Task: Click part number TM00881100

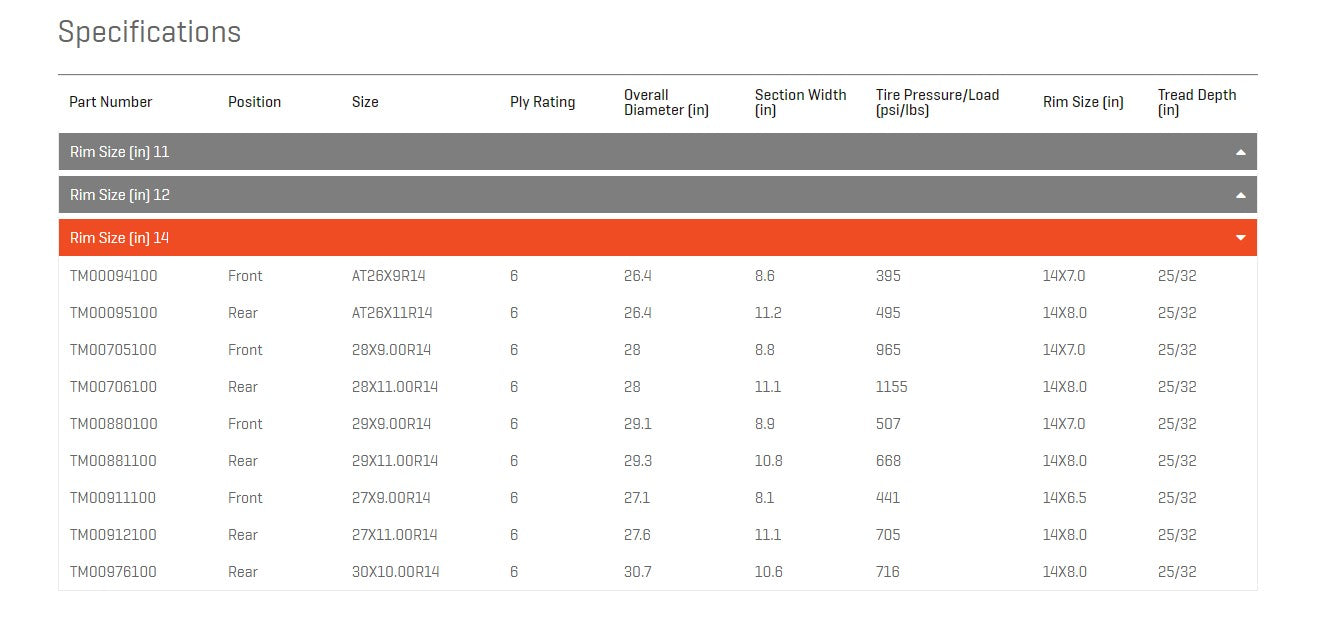Action: [113, 461]
